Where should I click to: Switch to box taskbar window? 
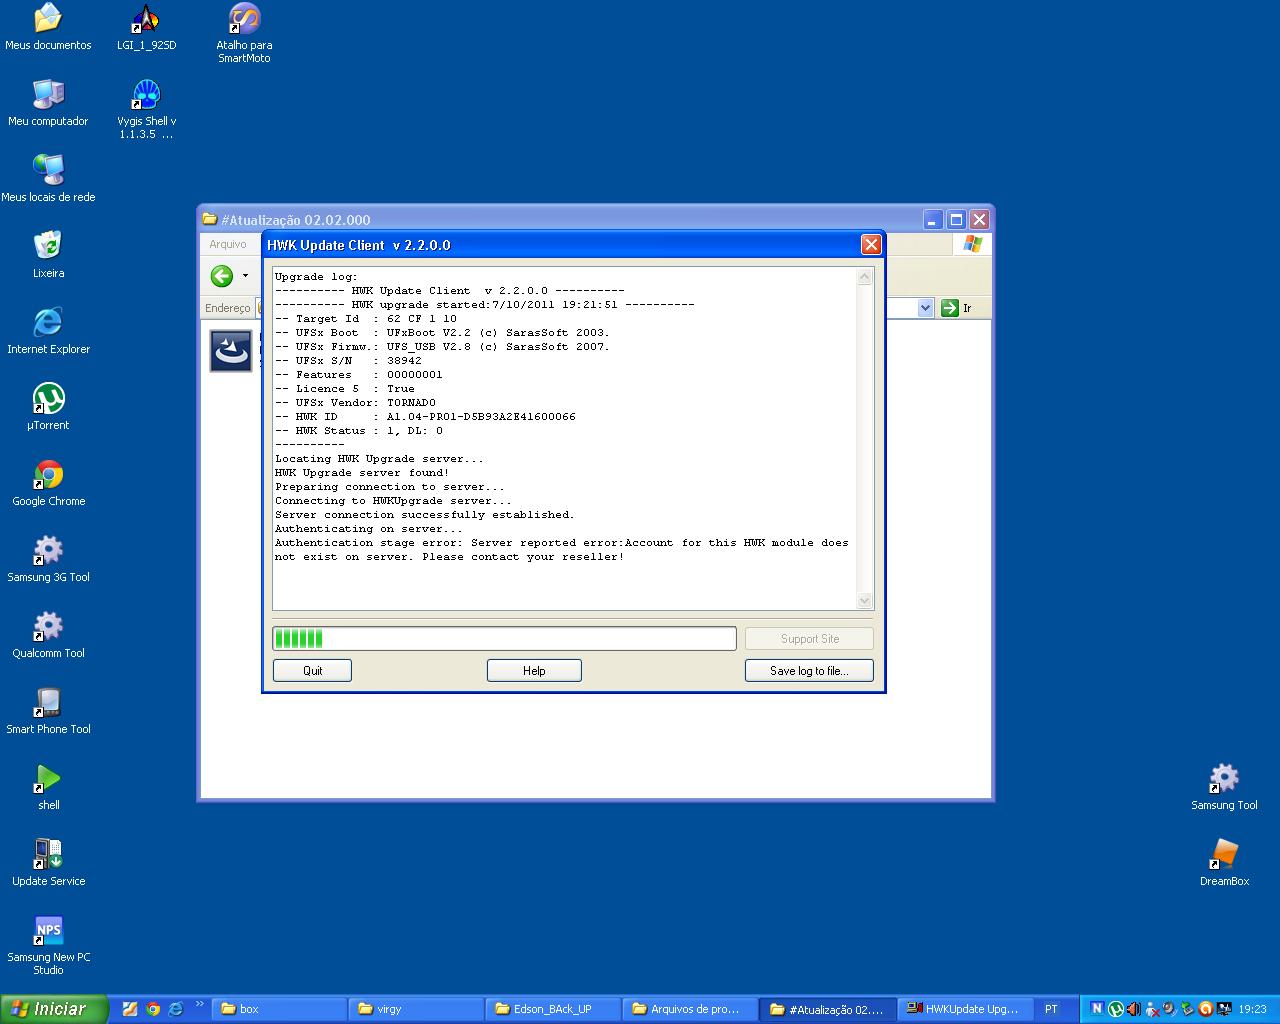tap(280, 1009)
